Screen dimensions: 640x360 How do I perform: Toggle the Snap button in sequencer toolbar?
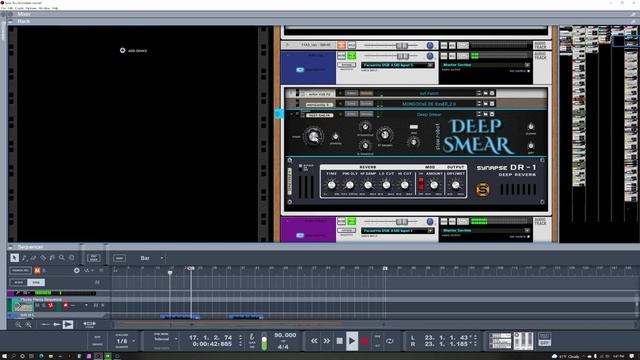click(x=119, y=258)
